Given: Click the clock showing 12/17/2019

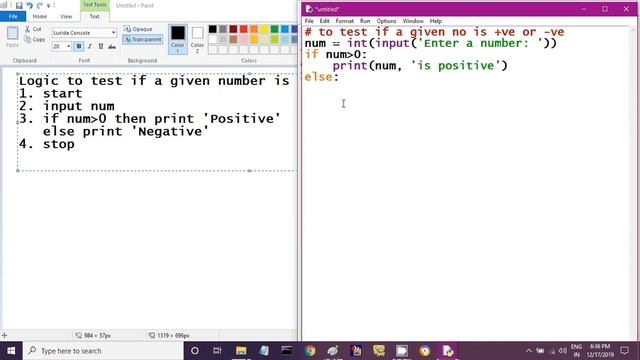Looking at the screenshot, I should coord(600,351).
